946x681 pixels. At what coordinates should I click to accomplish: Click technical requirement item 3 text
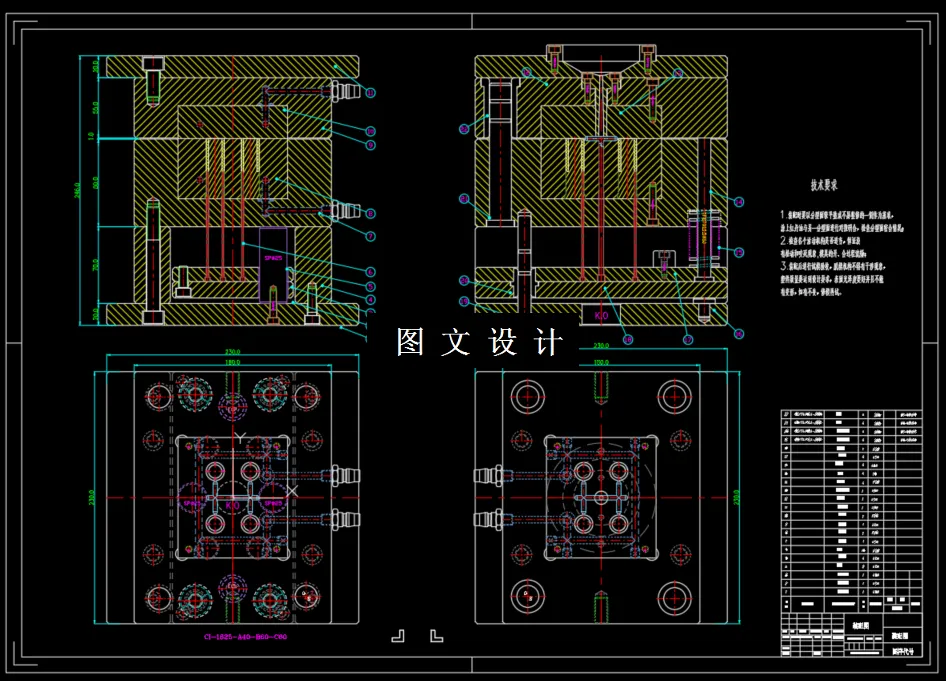point(833,278)
